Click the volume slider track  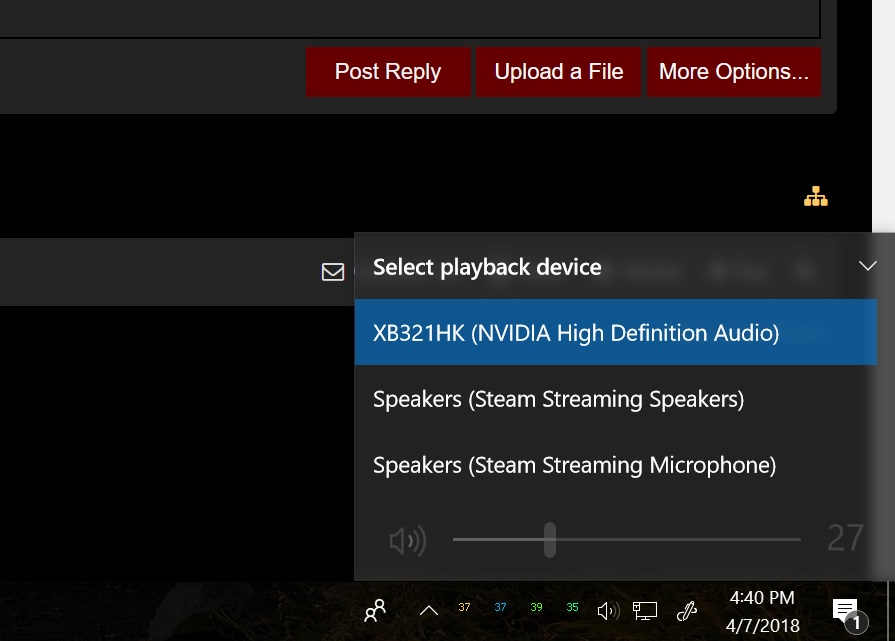point(680,540)
